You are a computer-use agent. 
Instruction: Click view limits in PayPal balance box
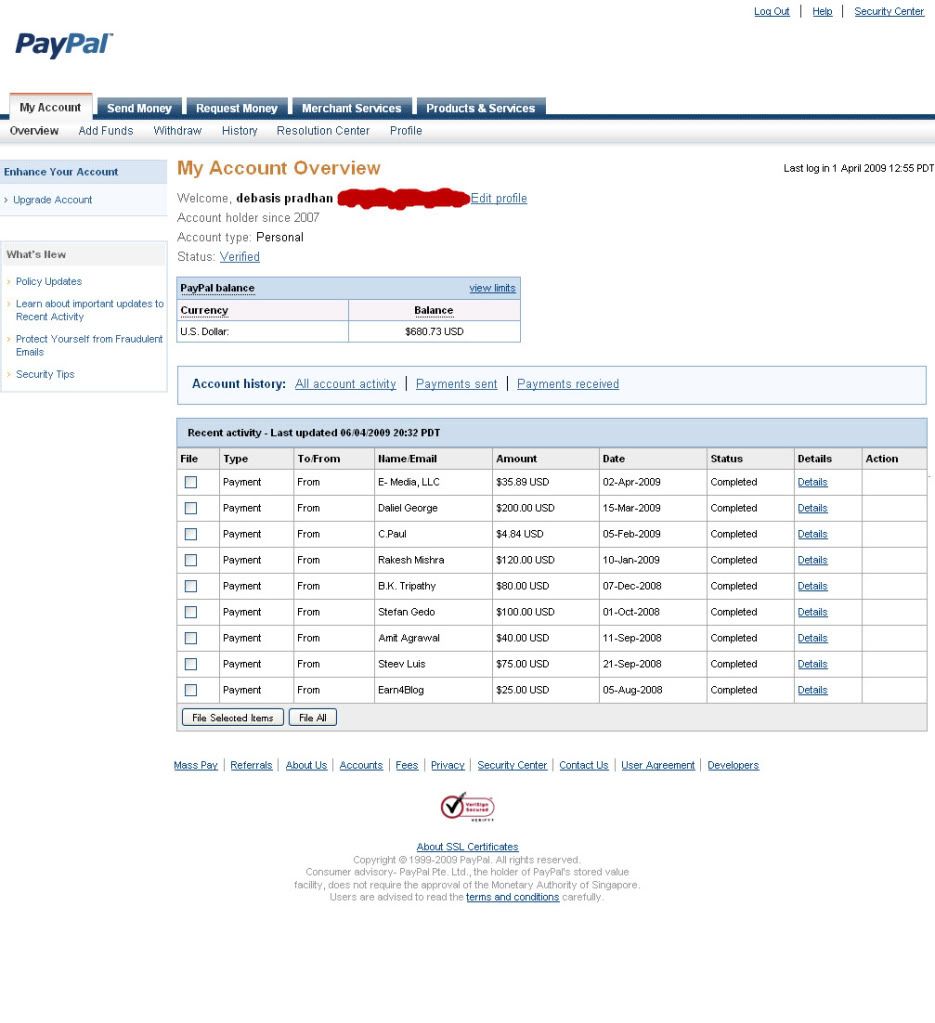coord(492,288)
